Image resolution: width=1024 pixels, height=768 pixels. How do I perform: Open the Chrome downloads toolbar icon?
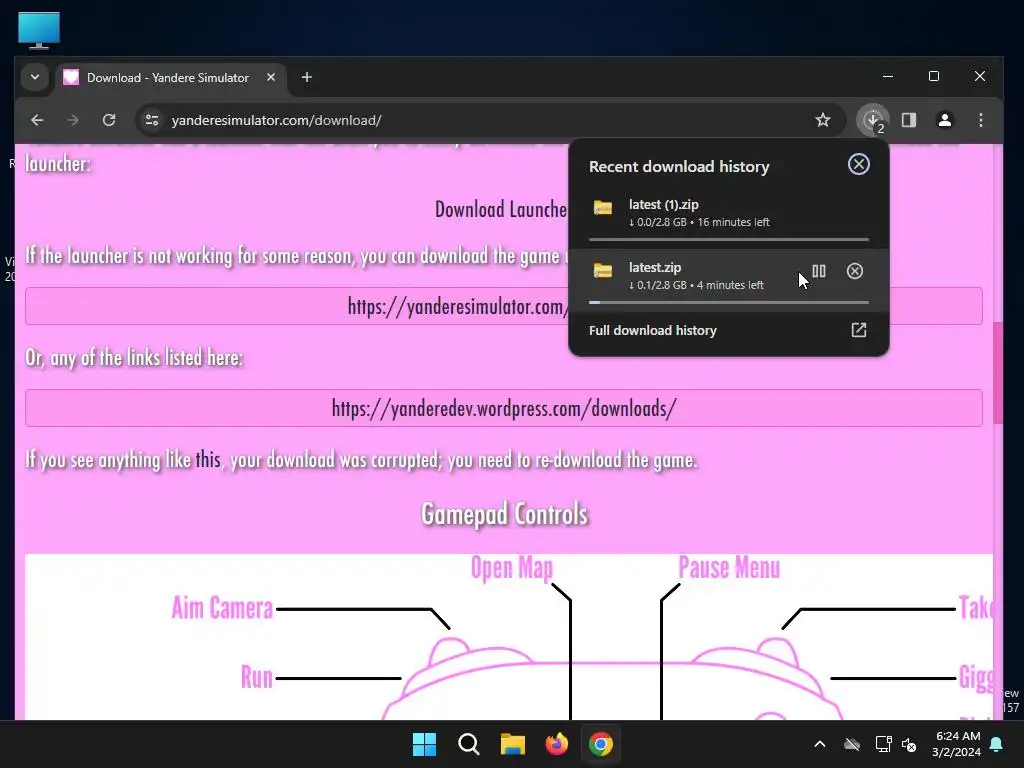(873, 120)
